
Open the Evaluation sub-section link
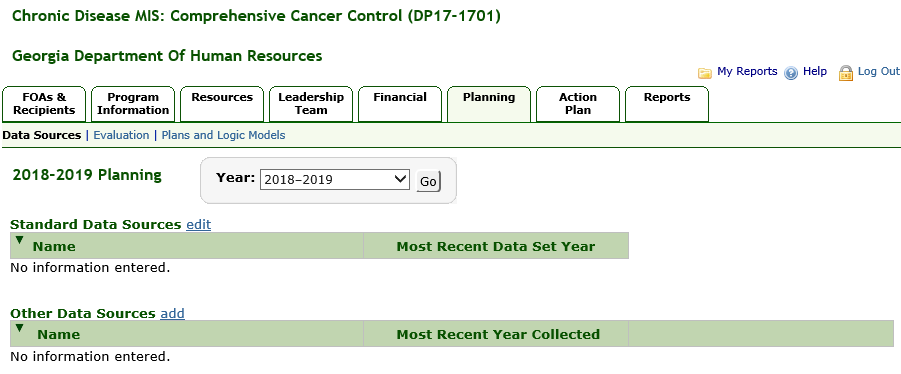point(121,136)
